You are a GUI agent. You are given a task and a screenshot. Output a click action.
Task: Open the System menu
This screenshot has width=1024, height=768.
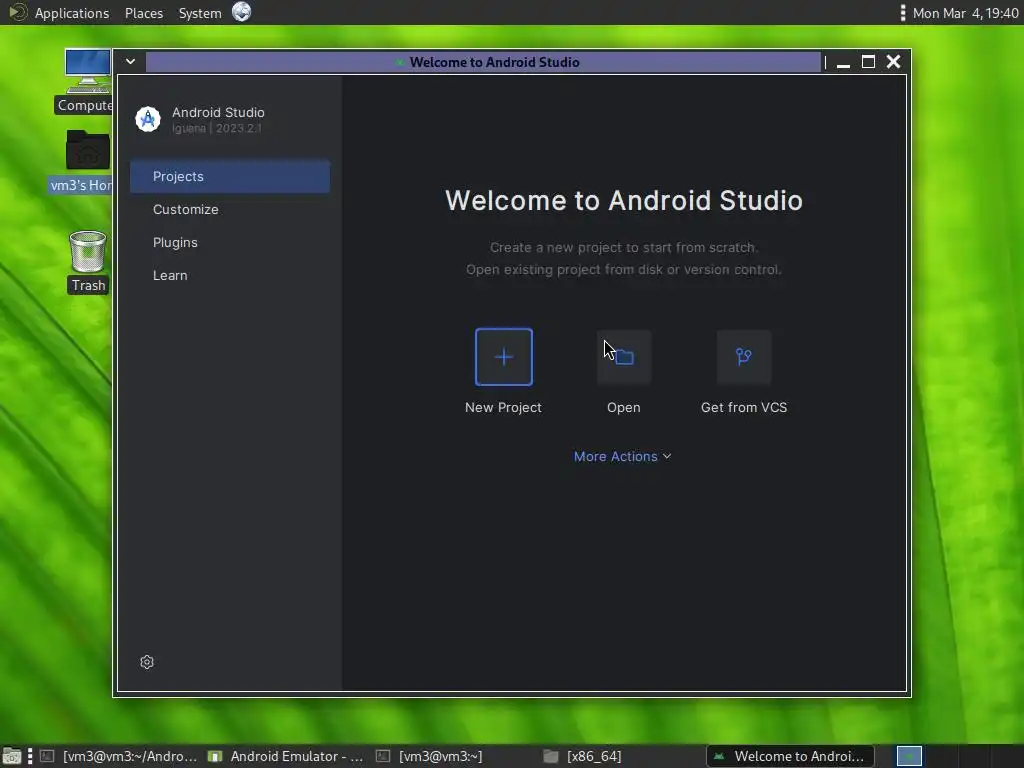200,13
